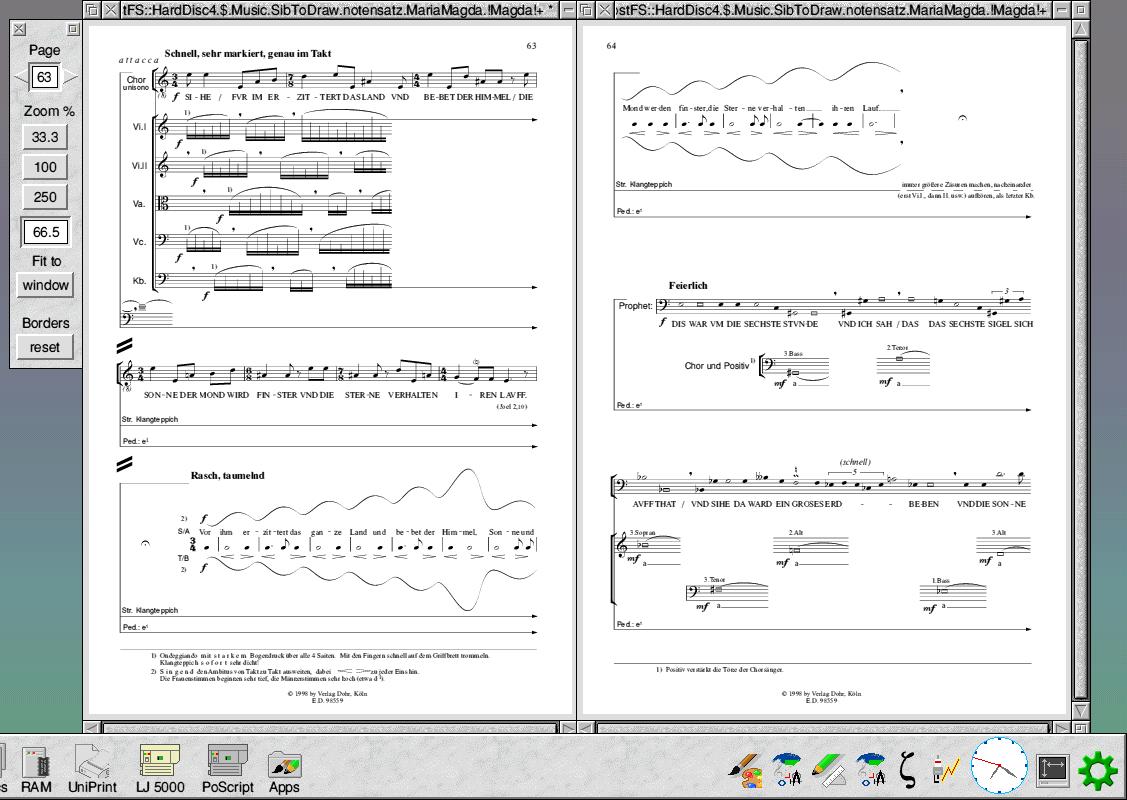Viewport: 1127px width, 800px height.
Task: Click the 'Kb.' staff label
Action: tap(139, 280)
